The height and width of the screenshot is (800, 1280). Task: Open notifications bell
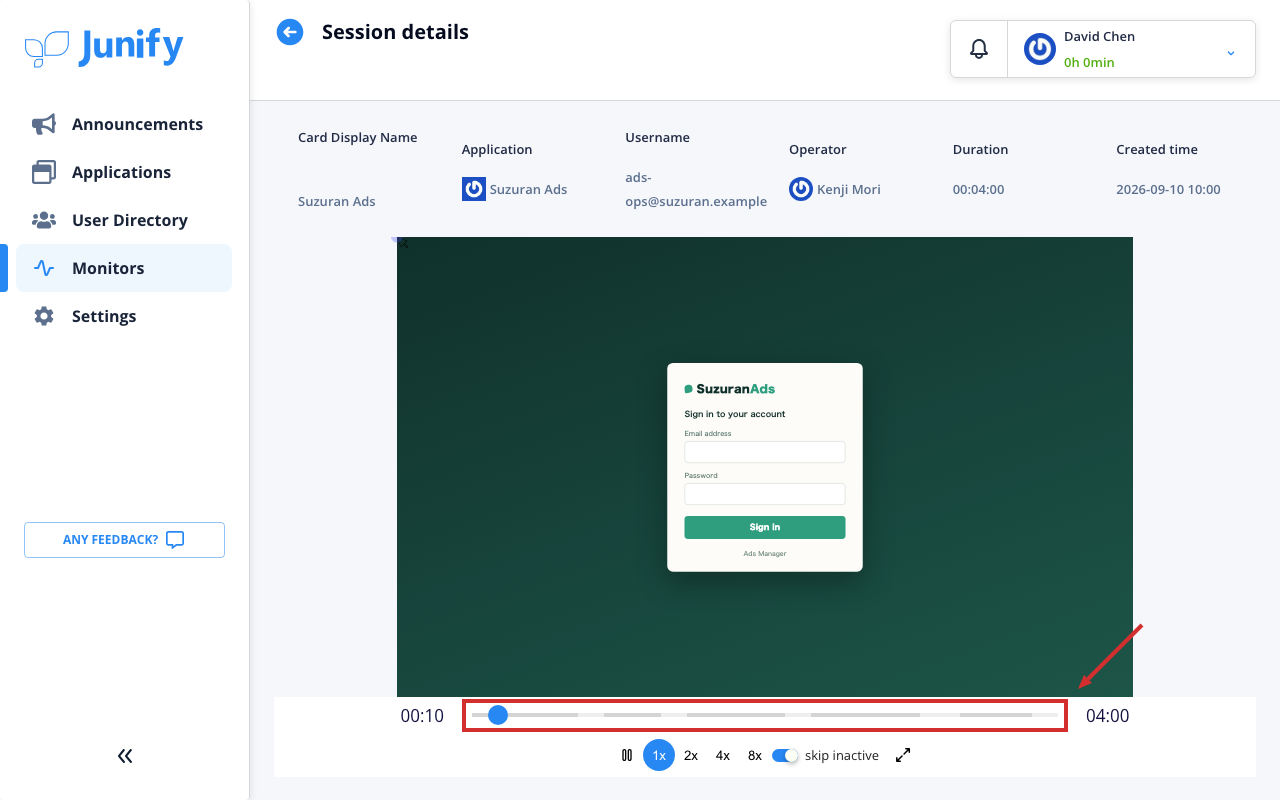tap(979, 49)
